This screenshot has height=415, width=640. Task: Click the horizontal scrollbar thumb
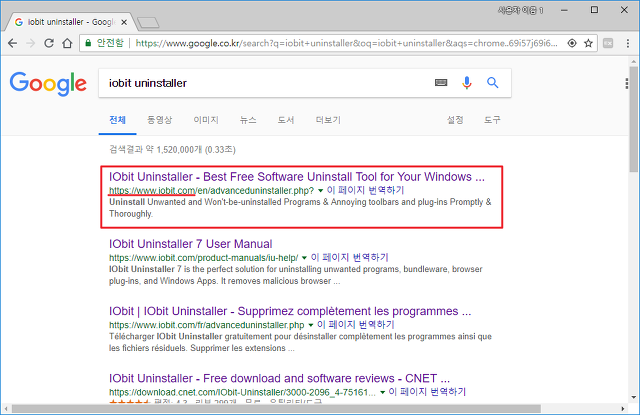tap(276, 409)
